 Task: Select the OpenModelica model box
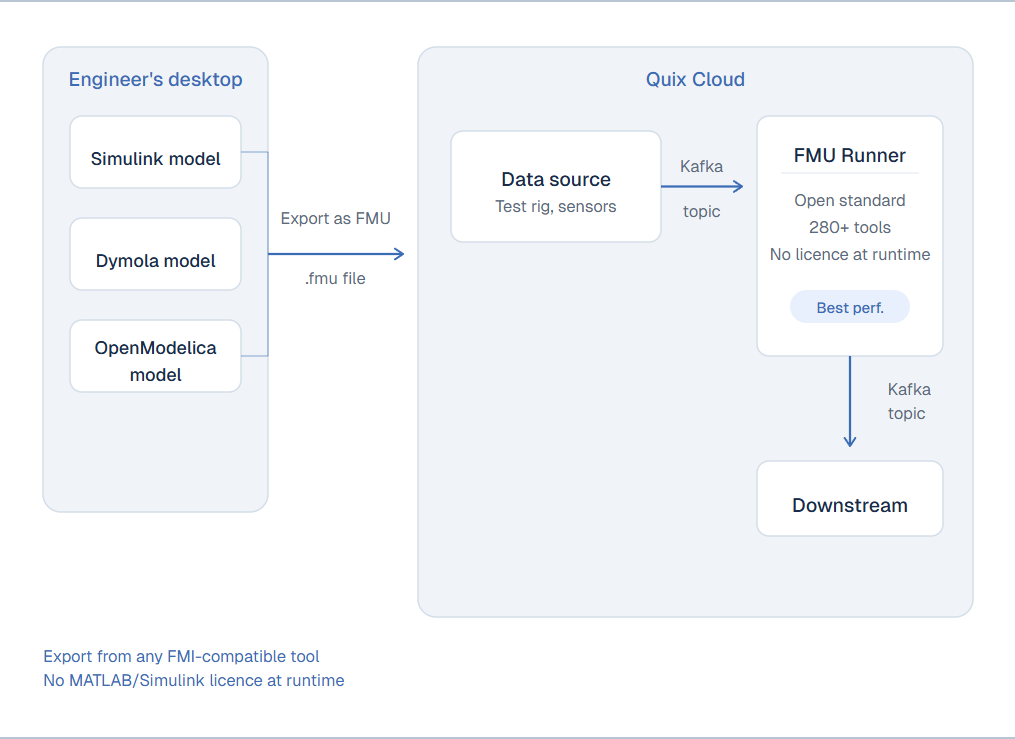point(155,356)
